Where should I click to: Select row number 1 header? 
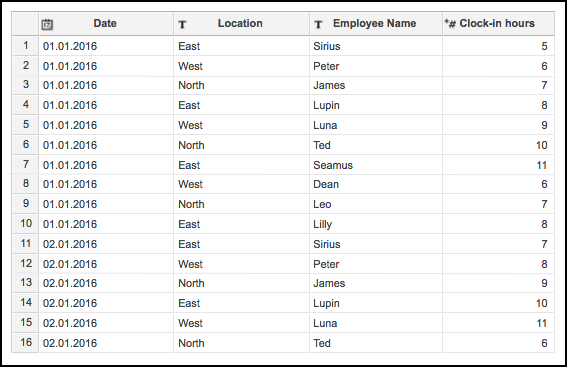[25, 46]
